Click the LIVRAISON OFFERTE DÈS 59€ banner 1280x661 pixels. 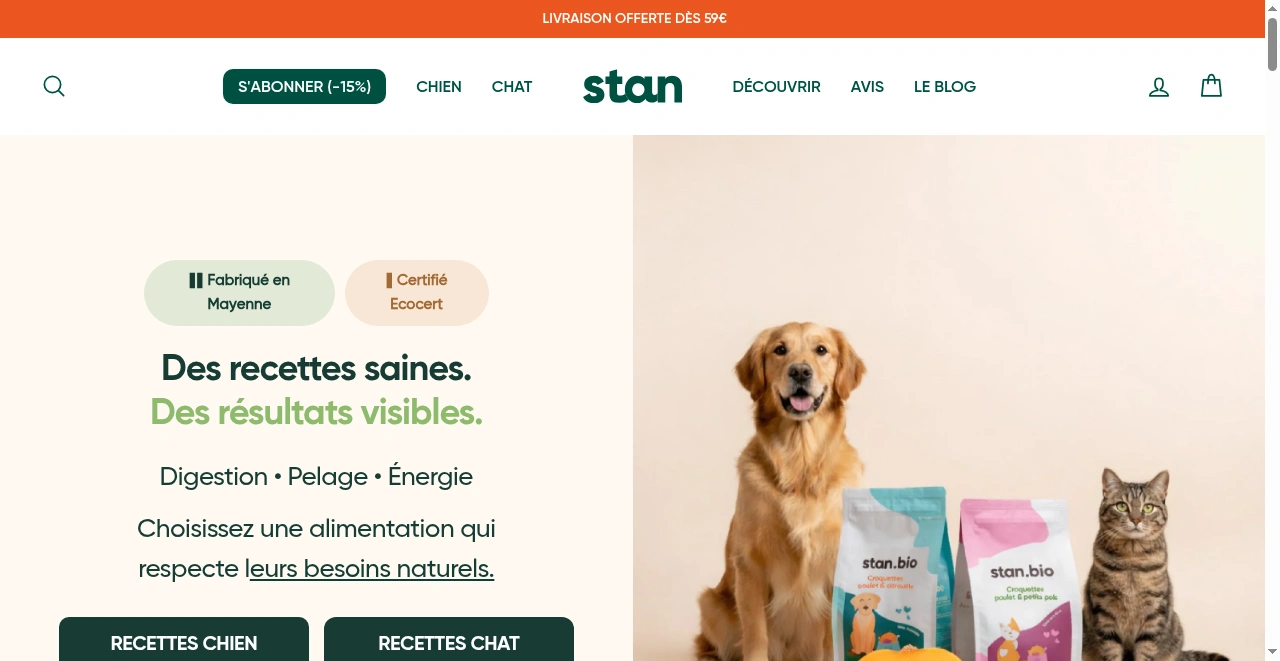pyautogui.click(x=633, y=19)
